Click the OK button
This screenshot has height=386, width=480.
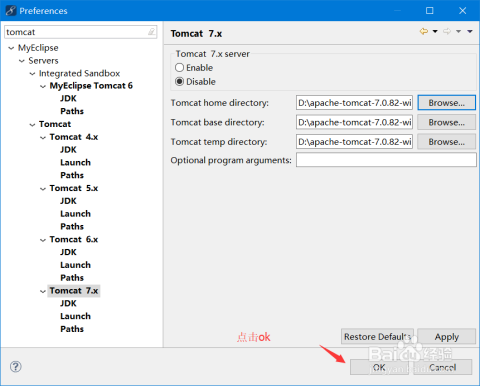pyautogui.click(x=379, y=367)
